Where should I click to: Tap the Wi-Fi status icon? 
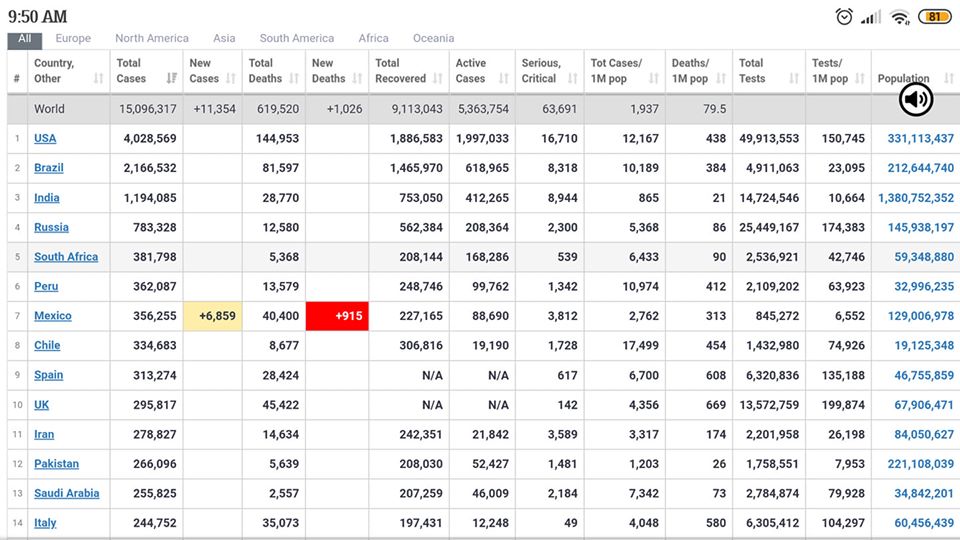click(900, 17)
